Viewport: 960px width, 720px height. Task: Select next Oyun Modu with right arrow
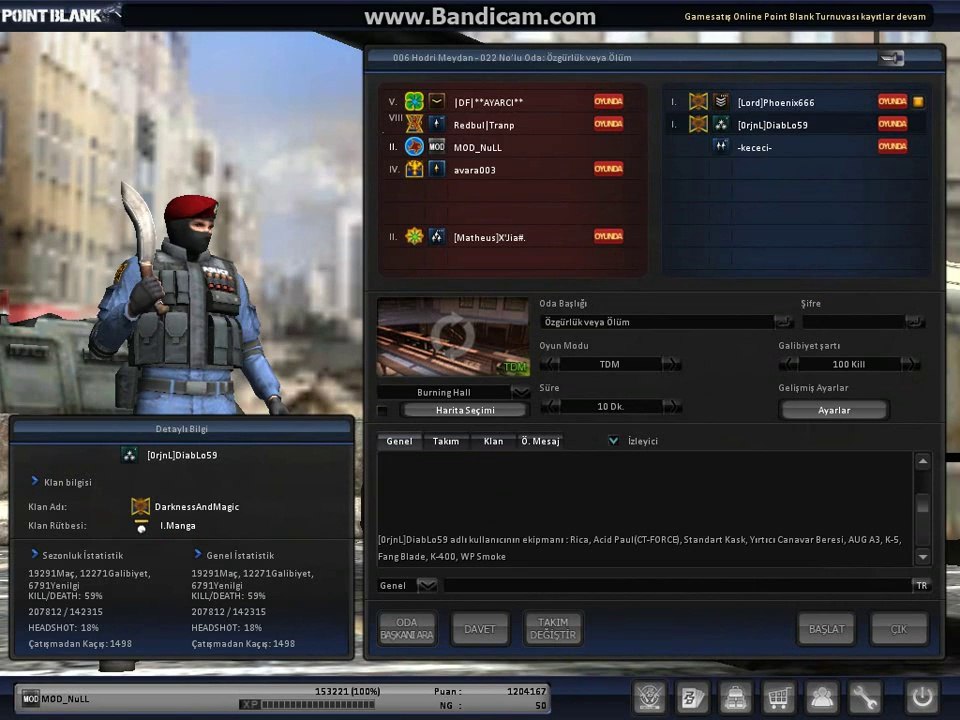point(672,364)
